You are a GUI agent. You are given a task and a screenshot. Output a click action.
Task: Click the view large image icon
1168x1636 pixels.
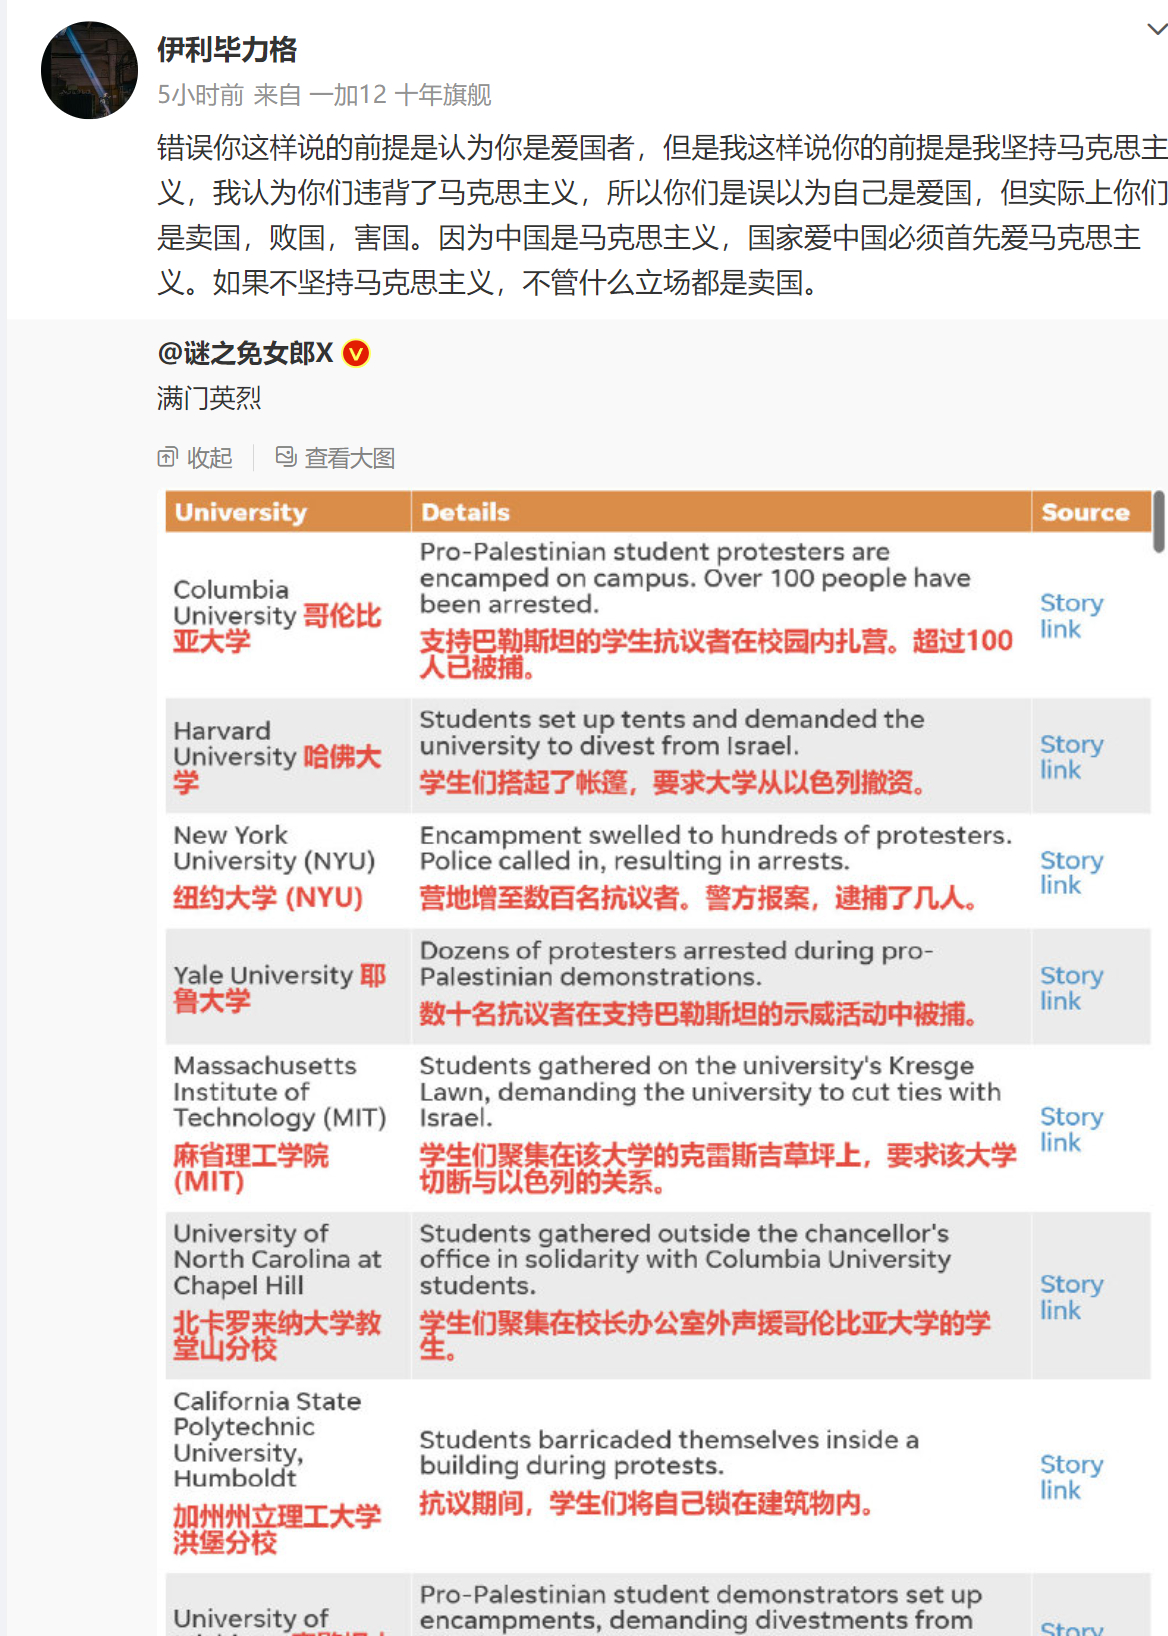pos(286,457)
